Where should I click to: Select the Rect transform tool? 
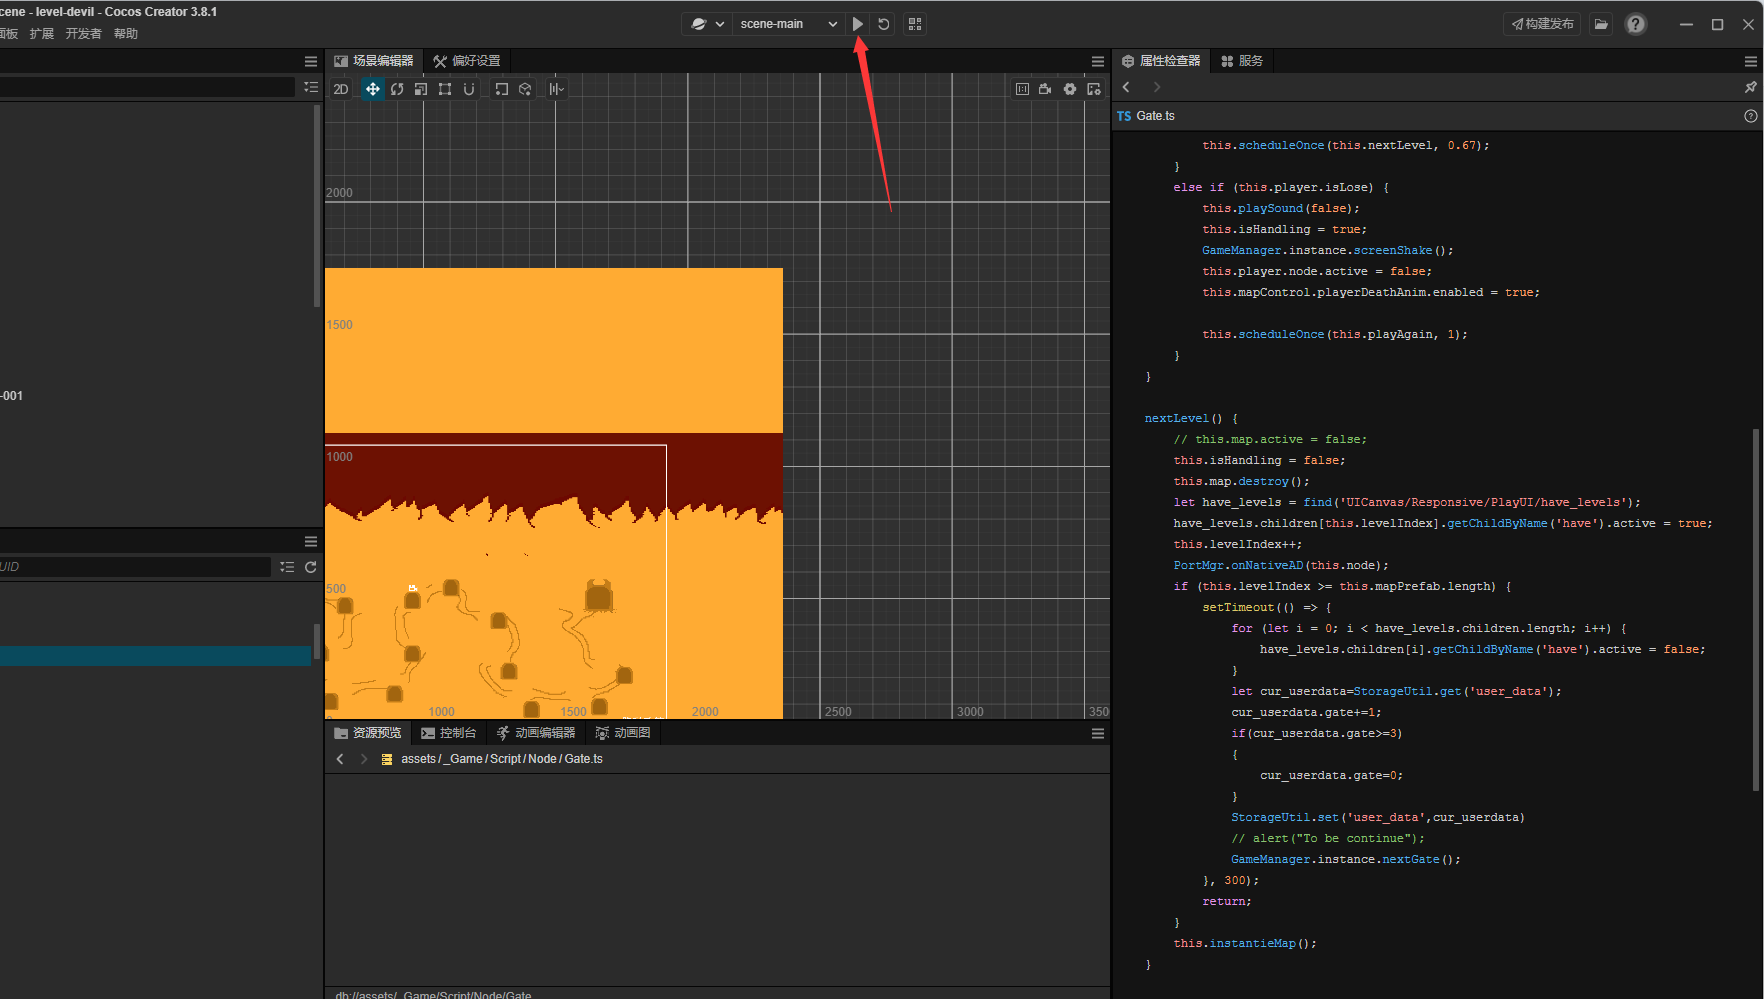pos(445,89)
